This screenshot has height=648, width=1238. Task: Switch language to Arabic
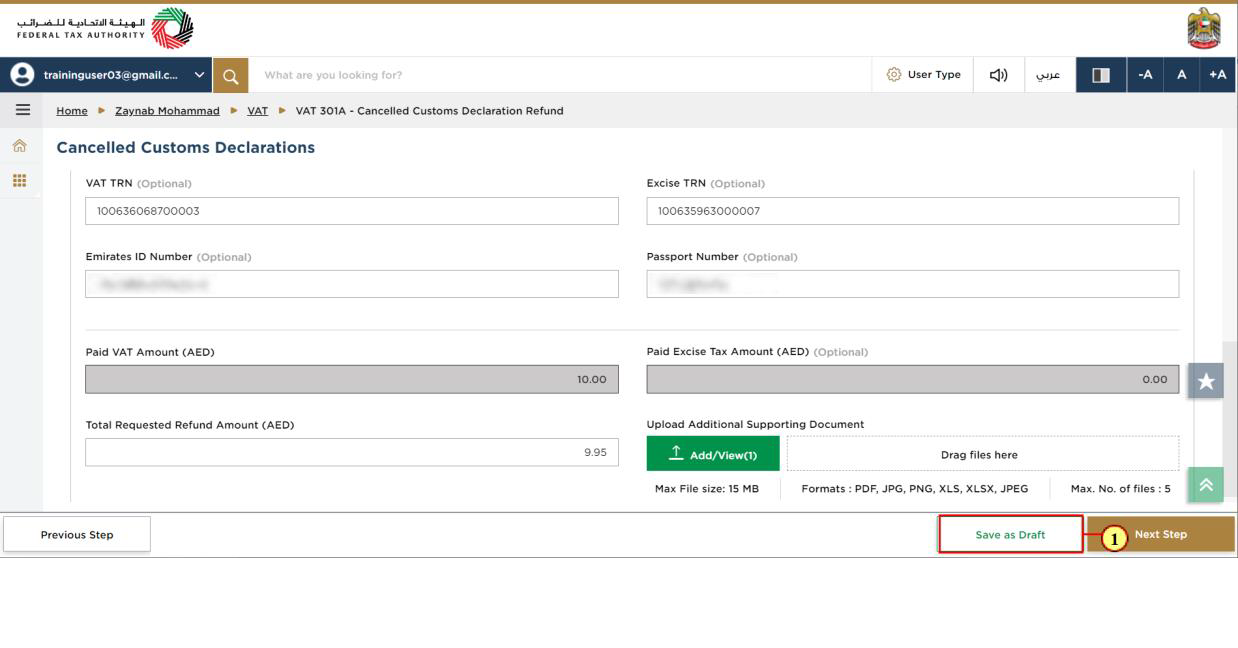click(x=1048, y=75)
